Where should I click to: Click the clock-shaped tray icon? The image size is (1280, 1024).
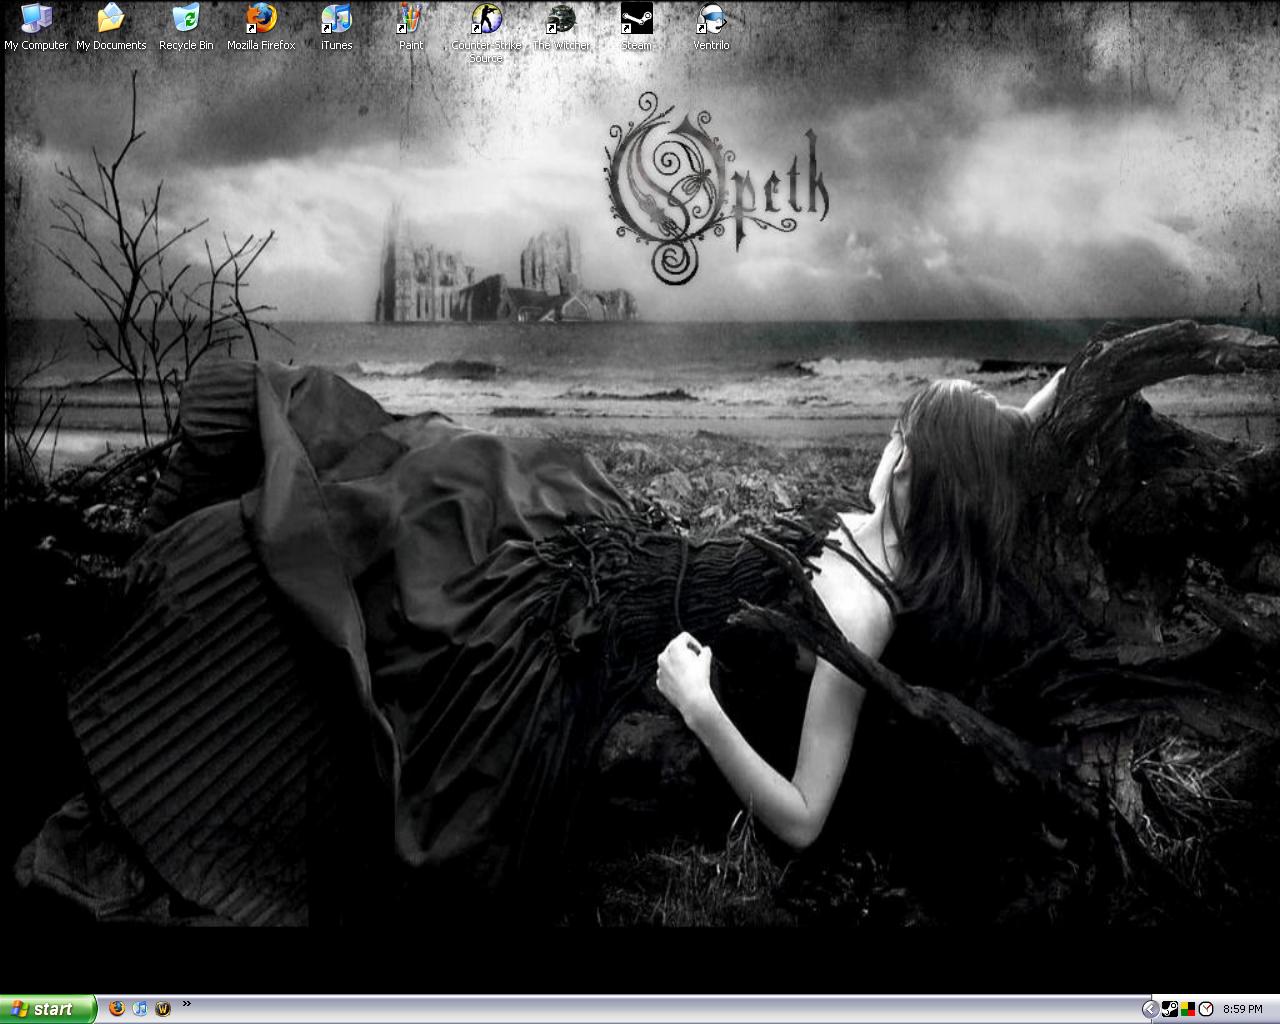click(1206, 1009)
